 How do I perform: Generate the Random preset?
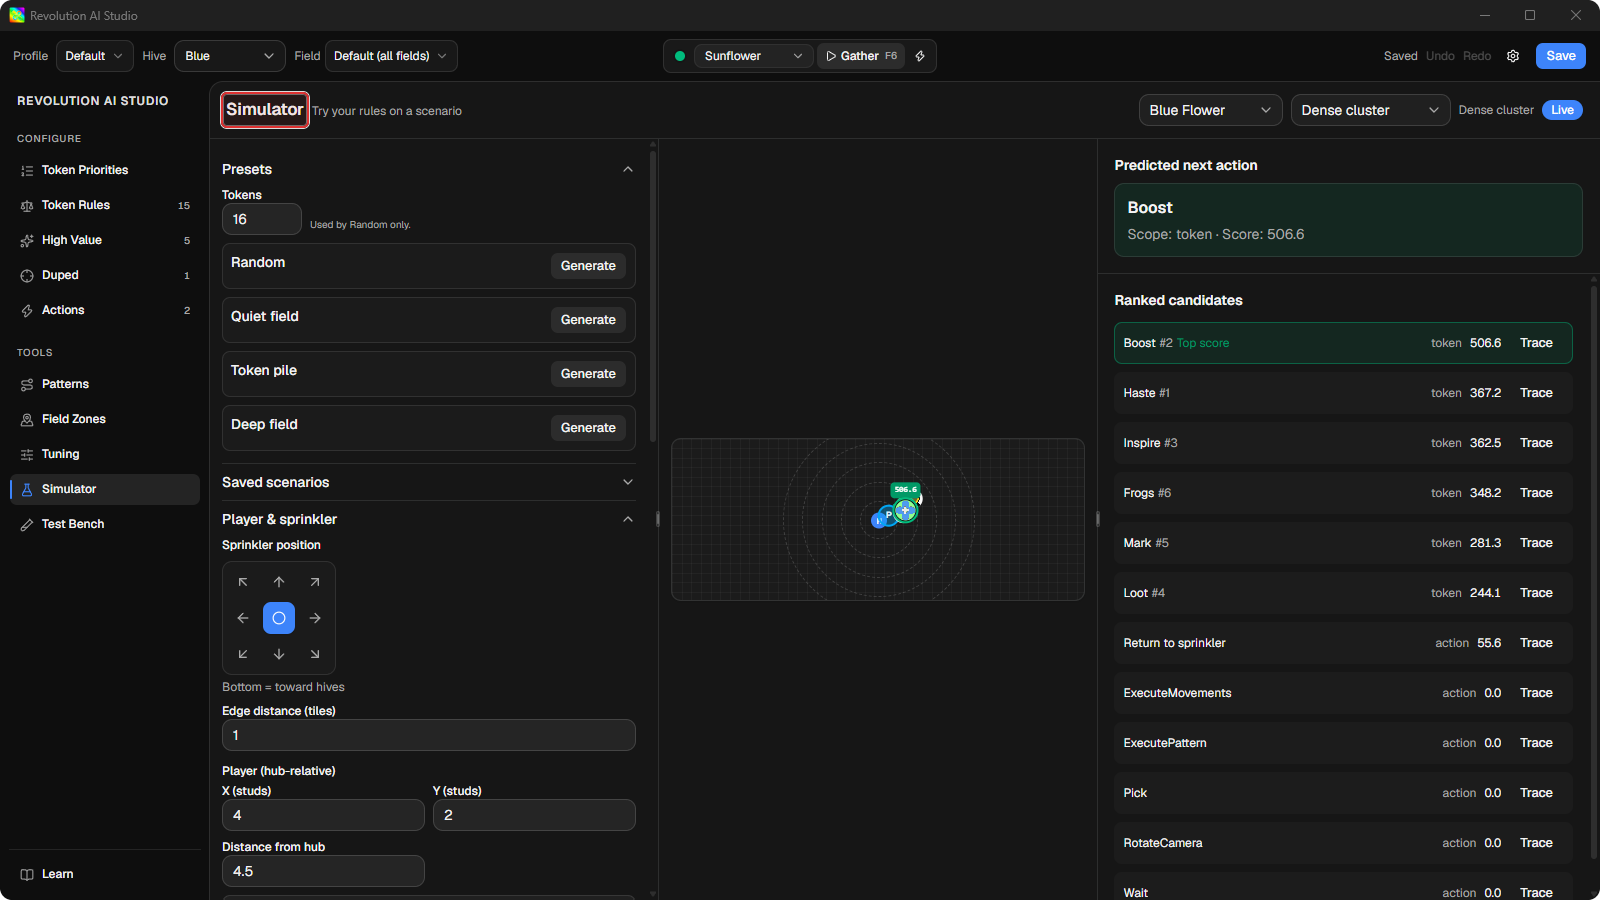coord(588,266)
